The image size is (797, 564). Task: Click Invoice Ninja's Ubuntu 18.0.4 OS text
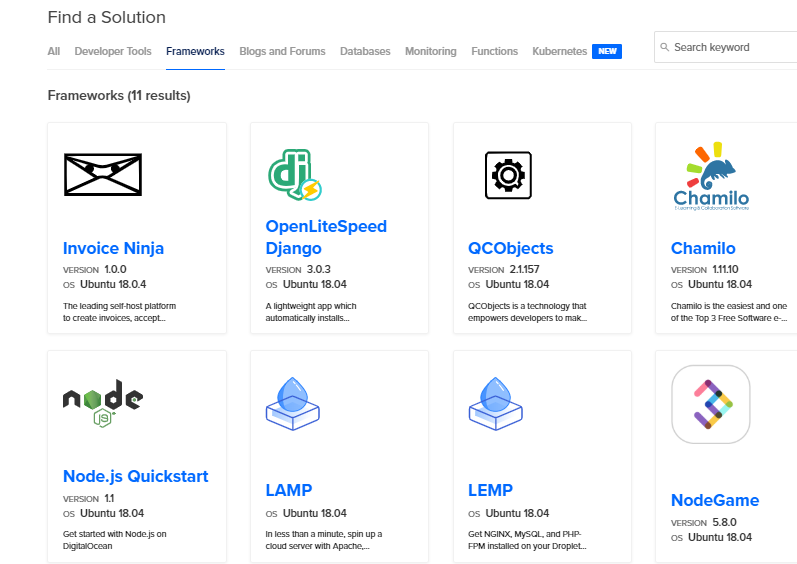point(105,285)
